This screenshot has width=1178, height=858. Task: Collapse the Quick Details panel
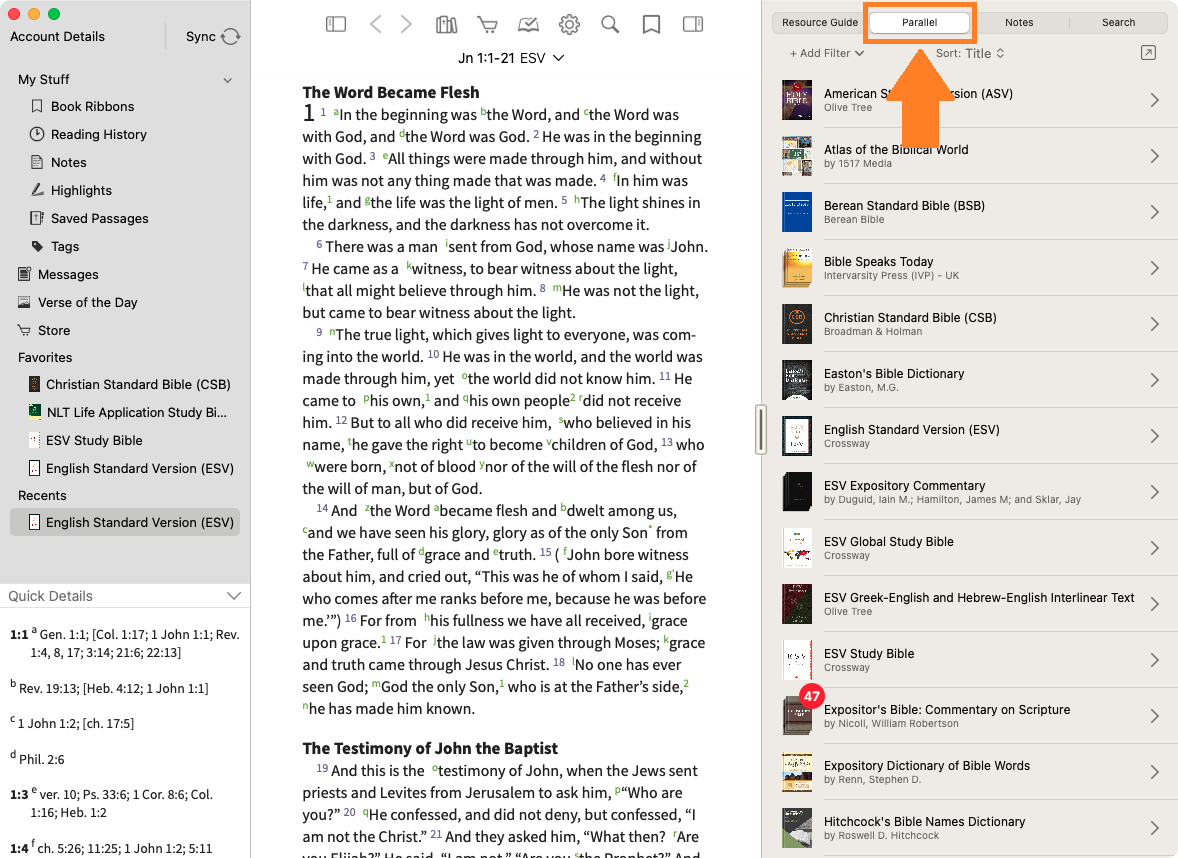234,596
